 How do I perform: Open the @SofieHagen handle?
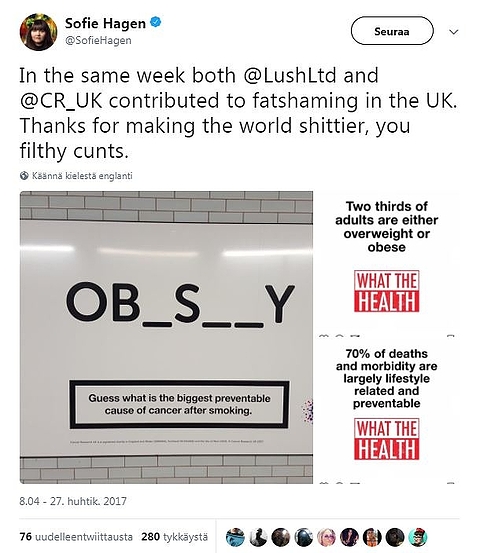(x=98, y=40)
